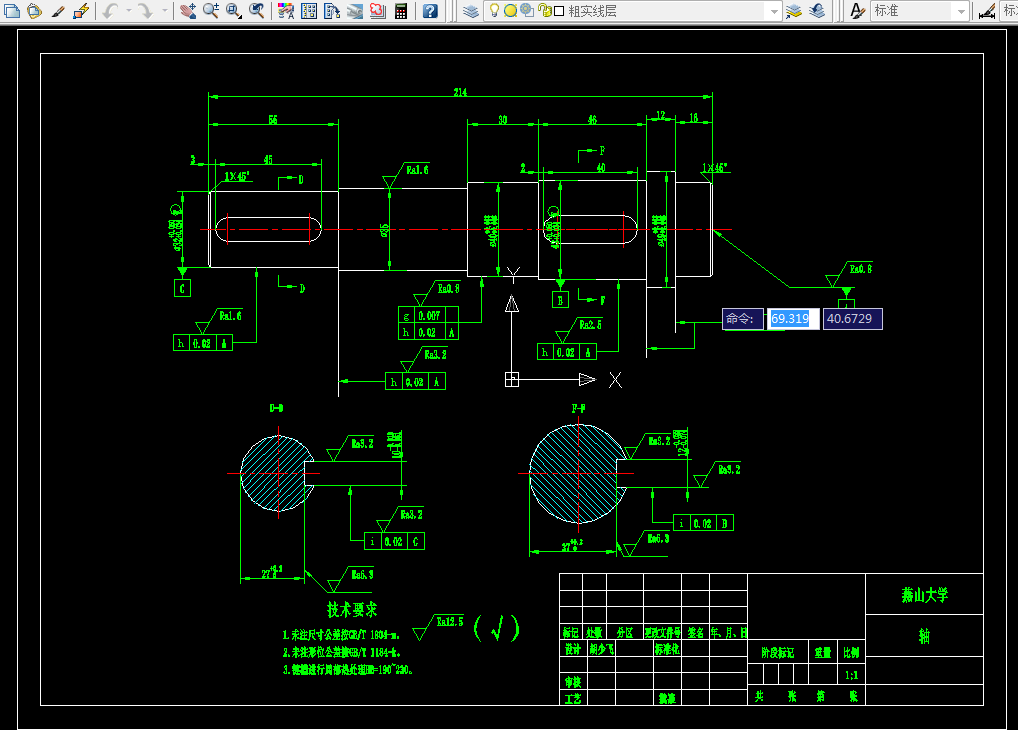1018x730 pixels.
Task: Click the 69.319 coordinate input field
Action: coord(793,319)
